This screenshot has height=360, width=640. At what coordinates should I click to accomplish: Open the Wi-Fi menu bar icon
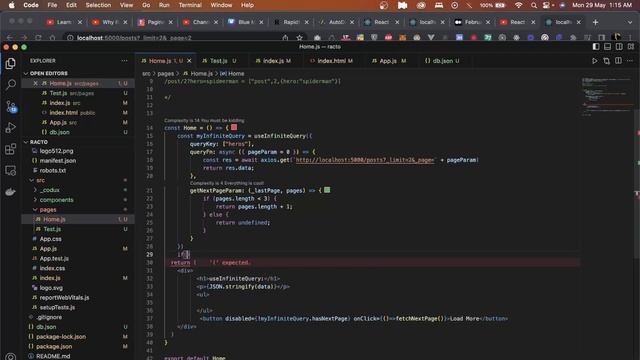[x=518, y=5]
